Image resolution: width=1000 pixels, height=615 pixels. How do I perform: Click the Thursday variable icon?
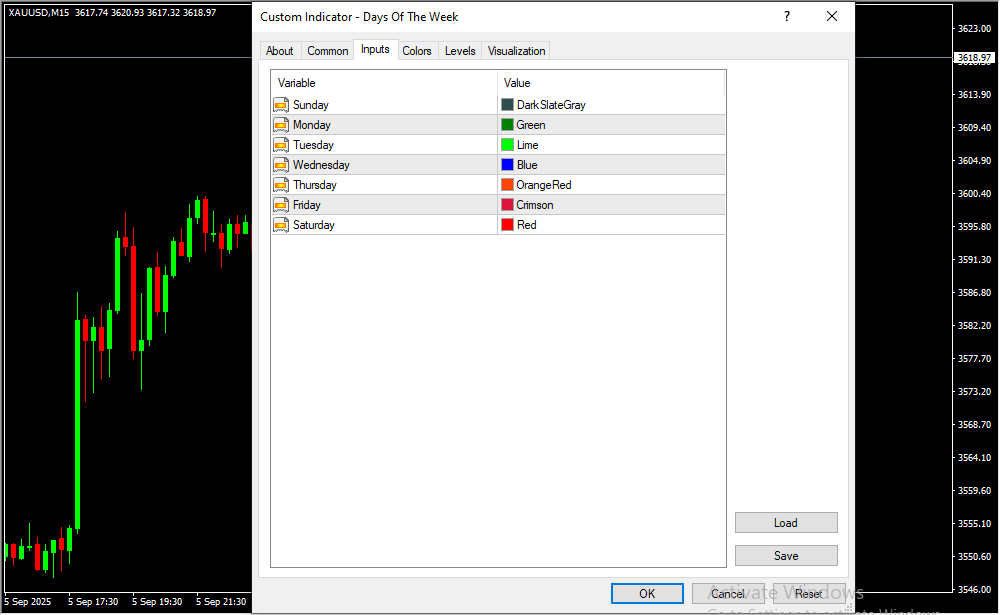coord(281,185)
